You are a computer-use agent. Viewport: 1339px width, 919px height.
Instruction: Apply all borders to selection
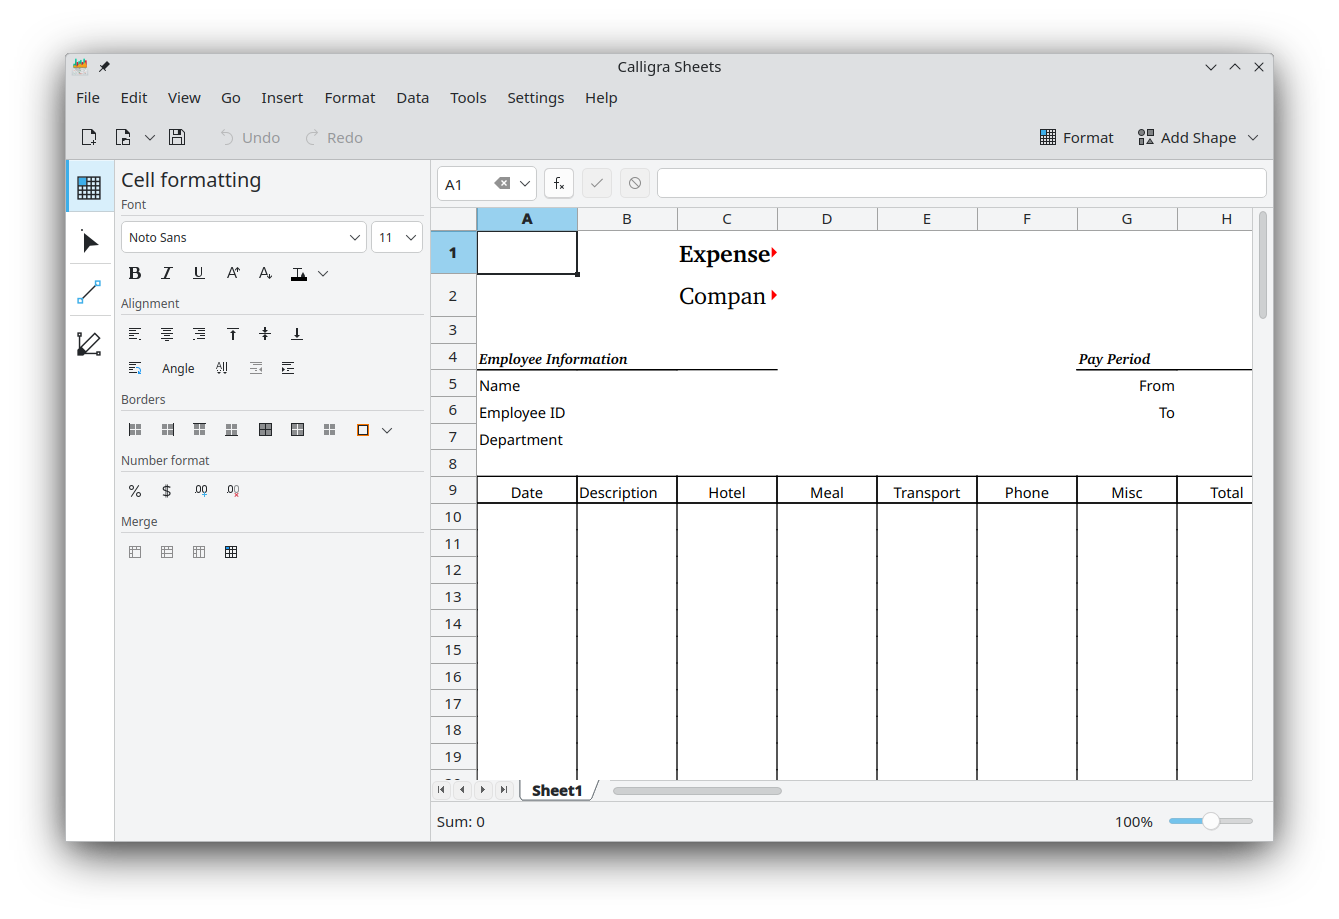265,430
